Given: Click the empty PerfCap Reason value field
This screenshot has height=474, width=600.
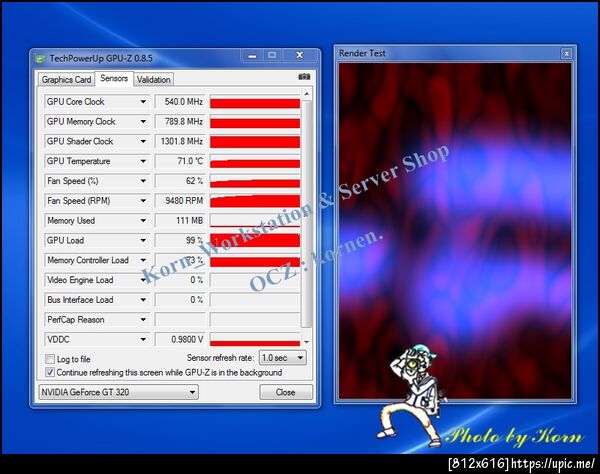Looking at the screenshot, I should pos(180,320).
